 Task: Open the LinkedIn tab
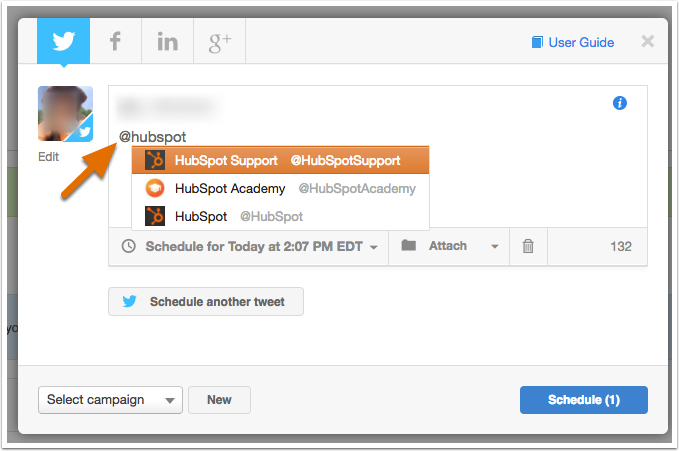[x=168, y=41]
